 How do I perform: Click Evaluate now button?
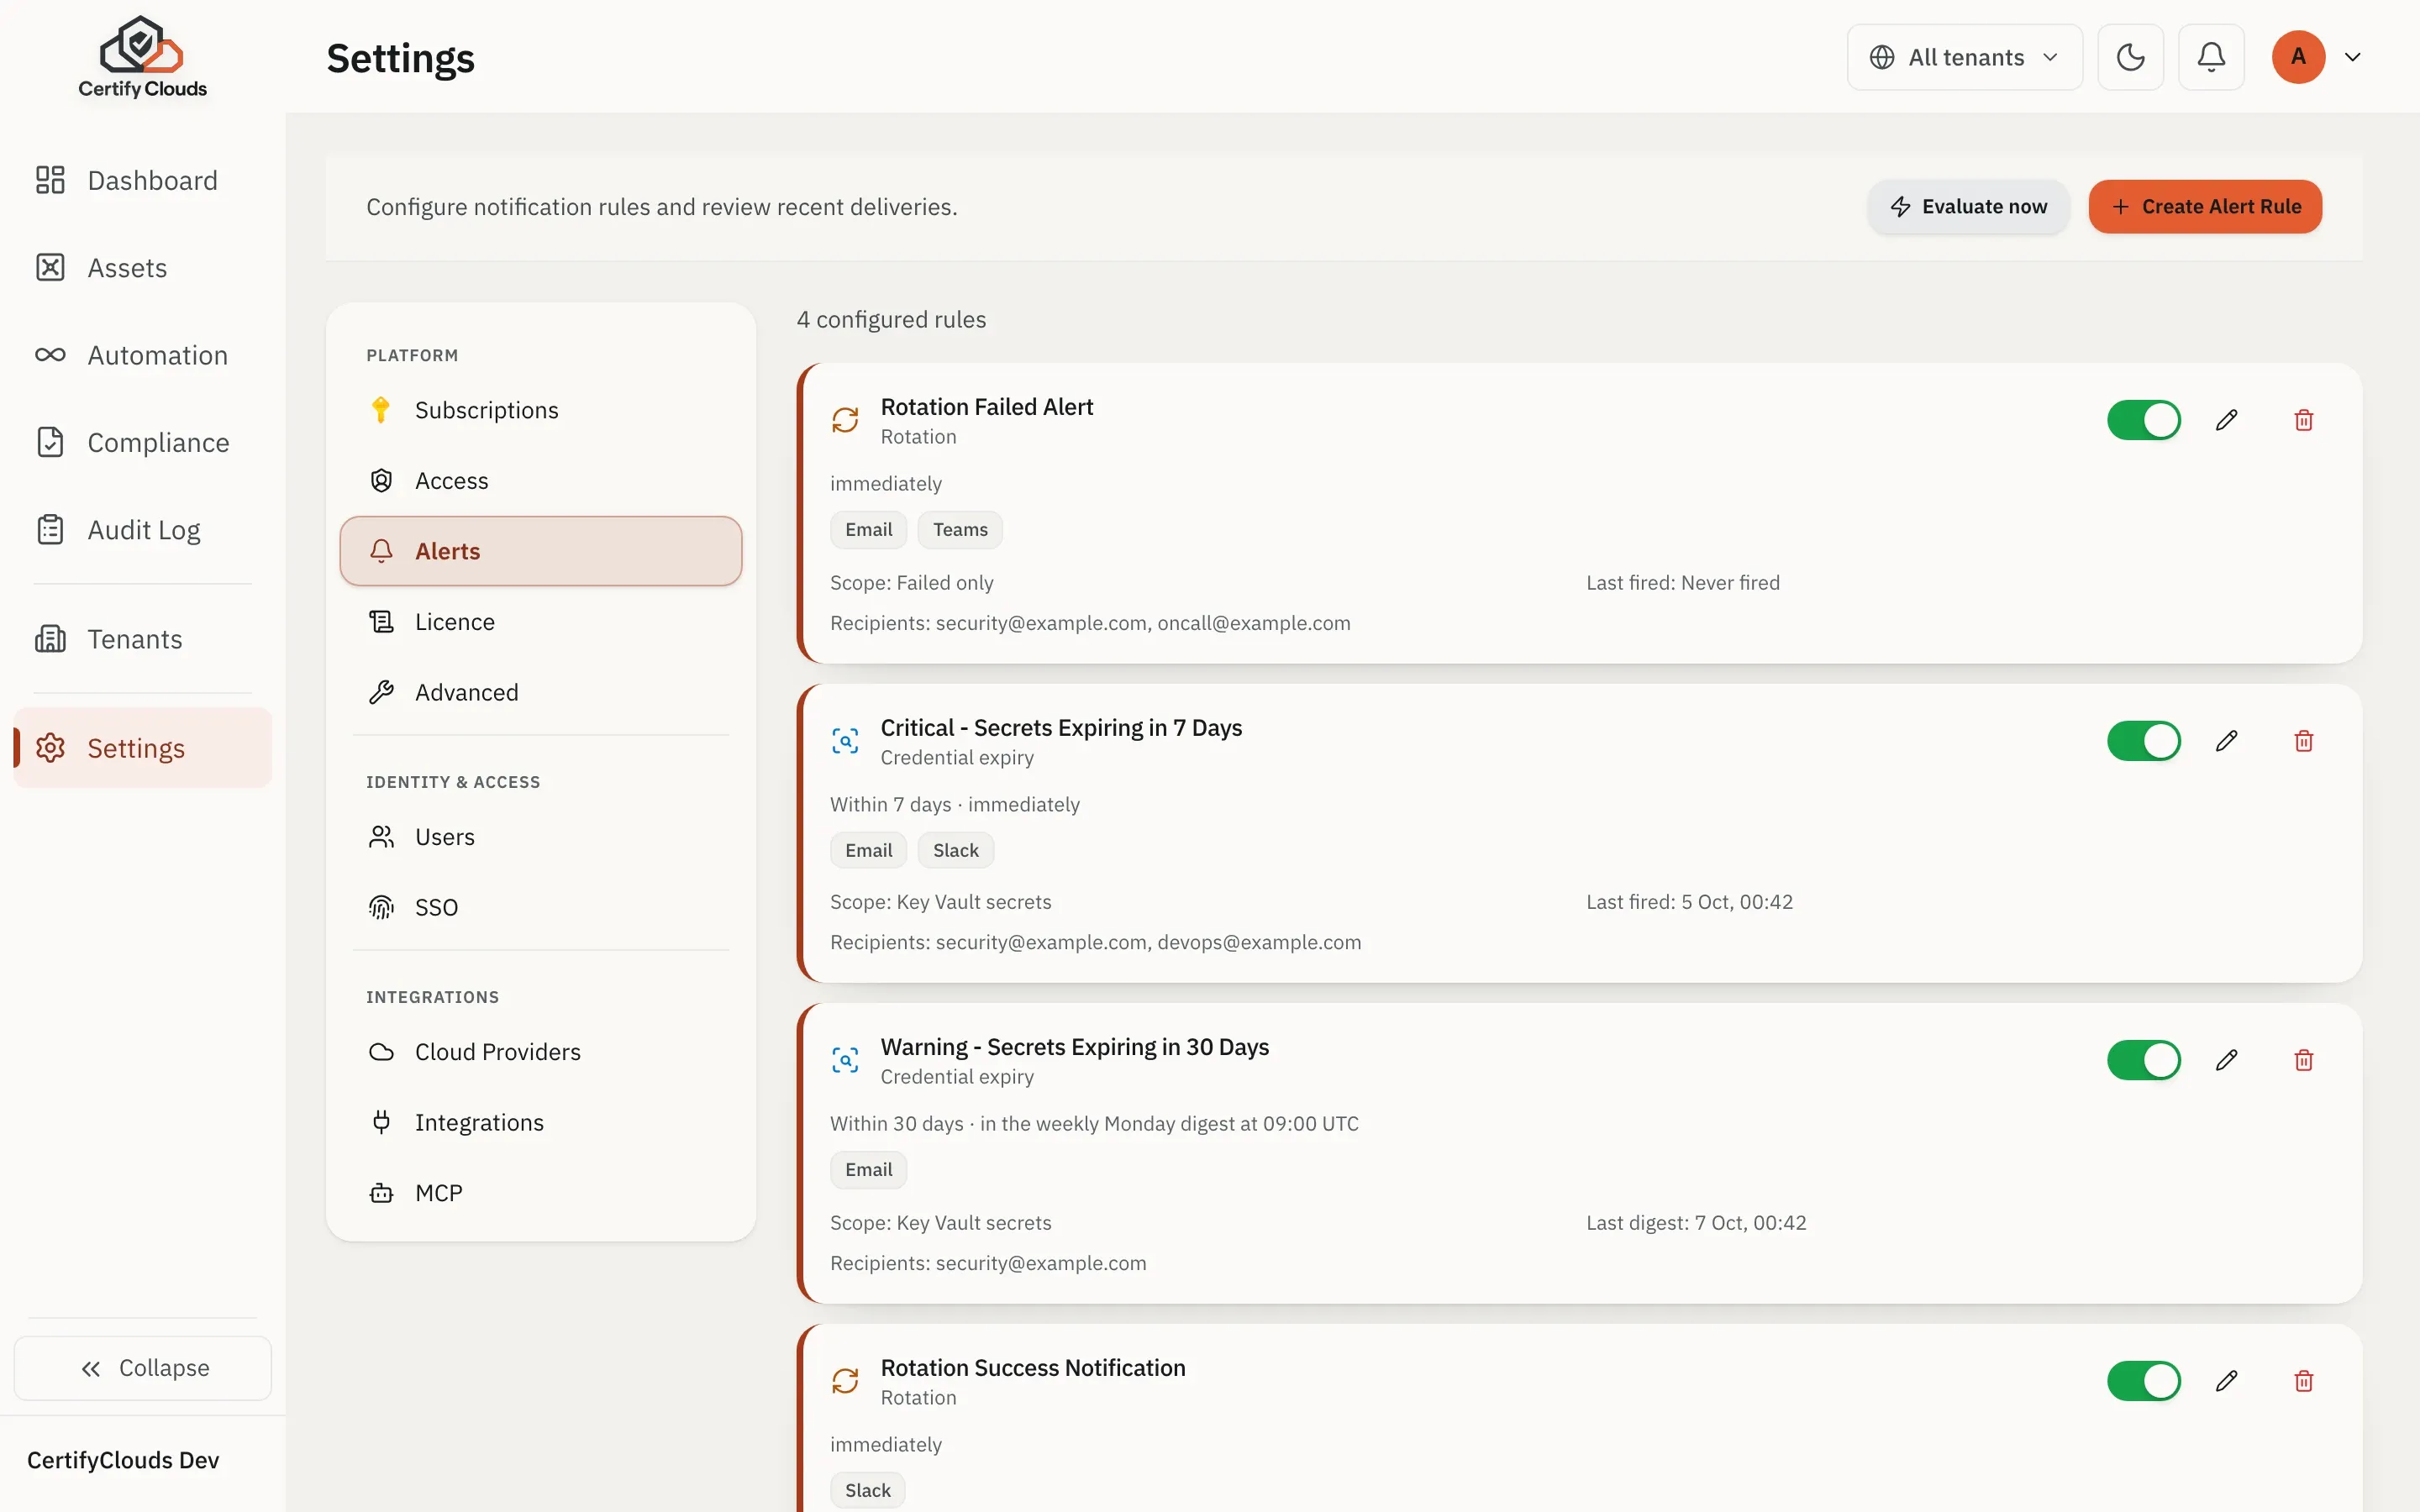click(1968, 207)
